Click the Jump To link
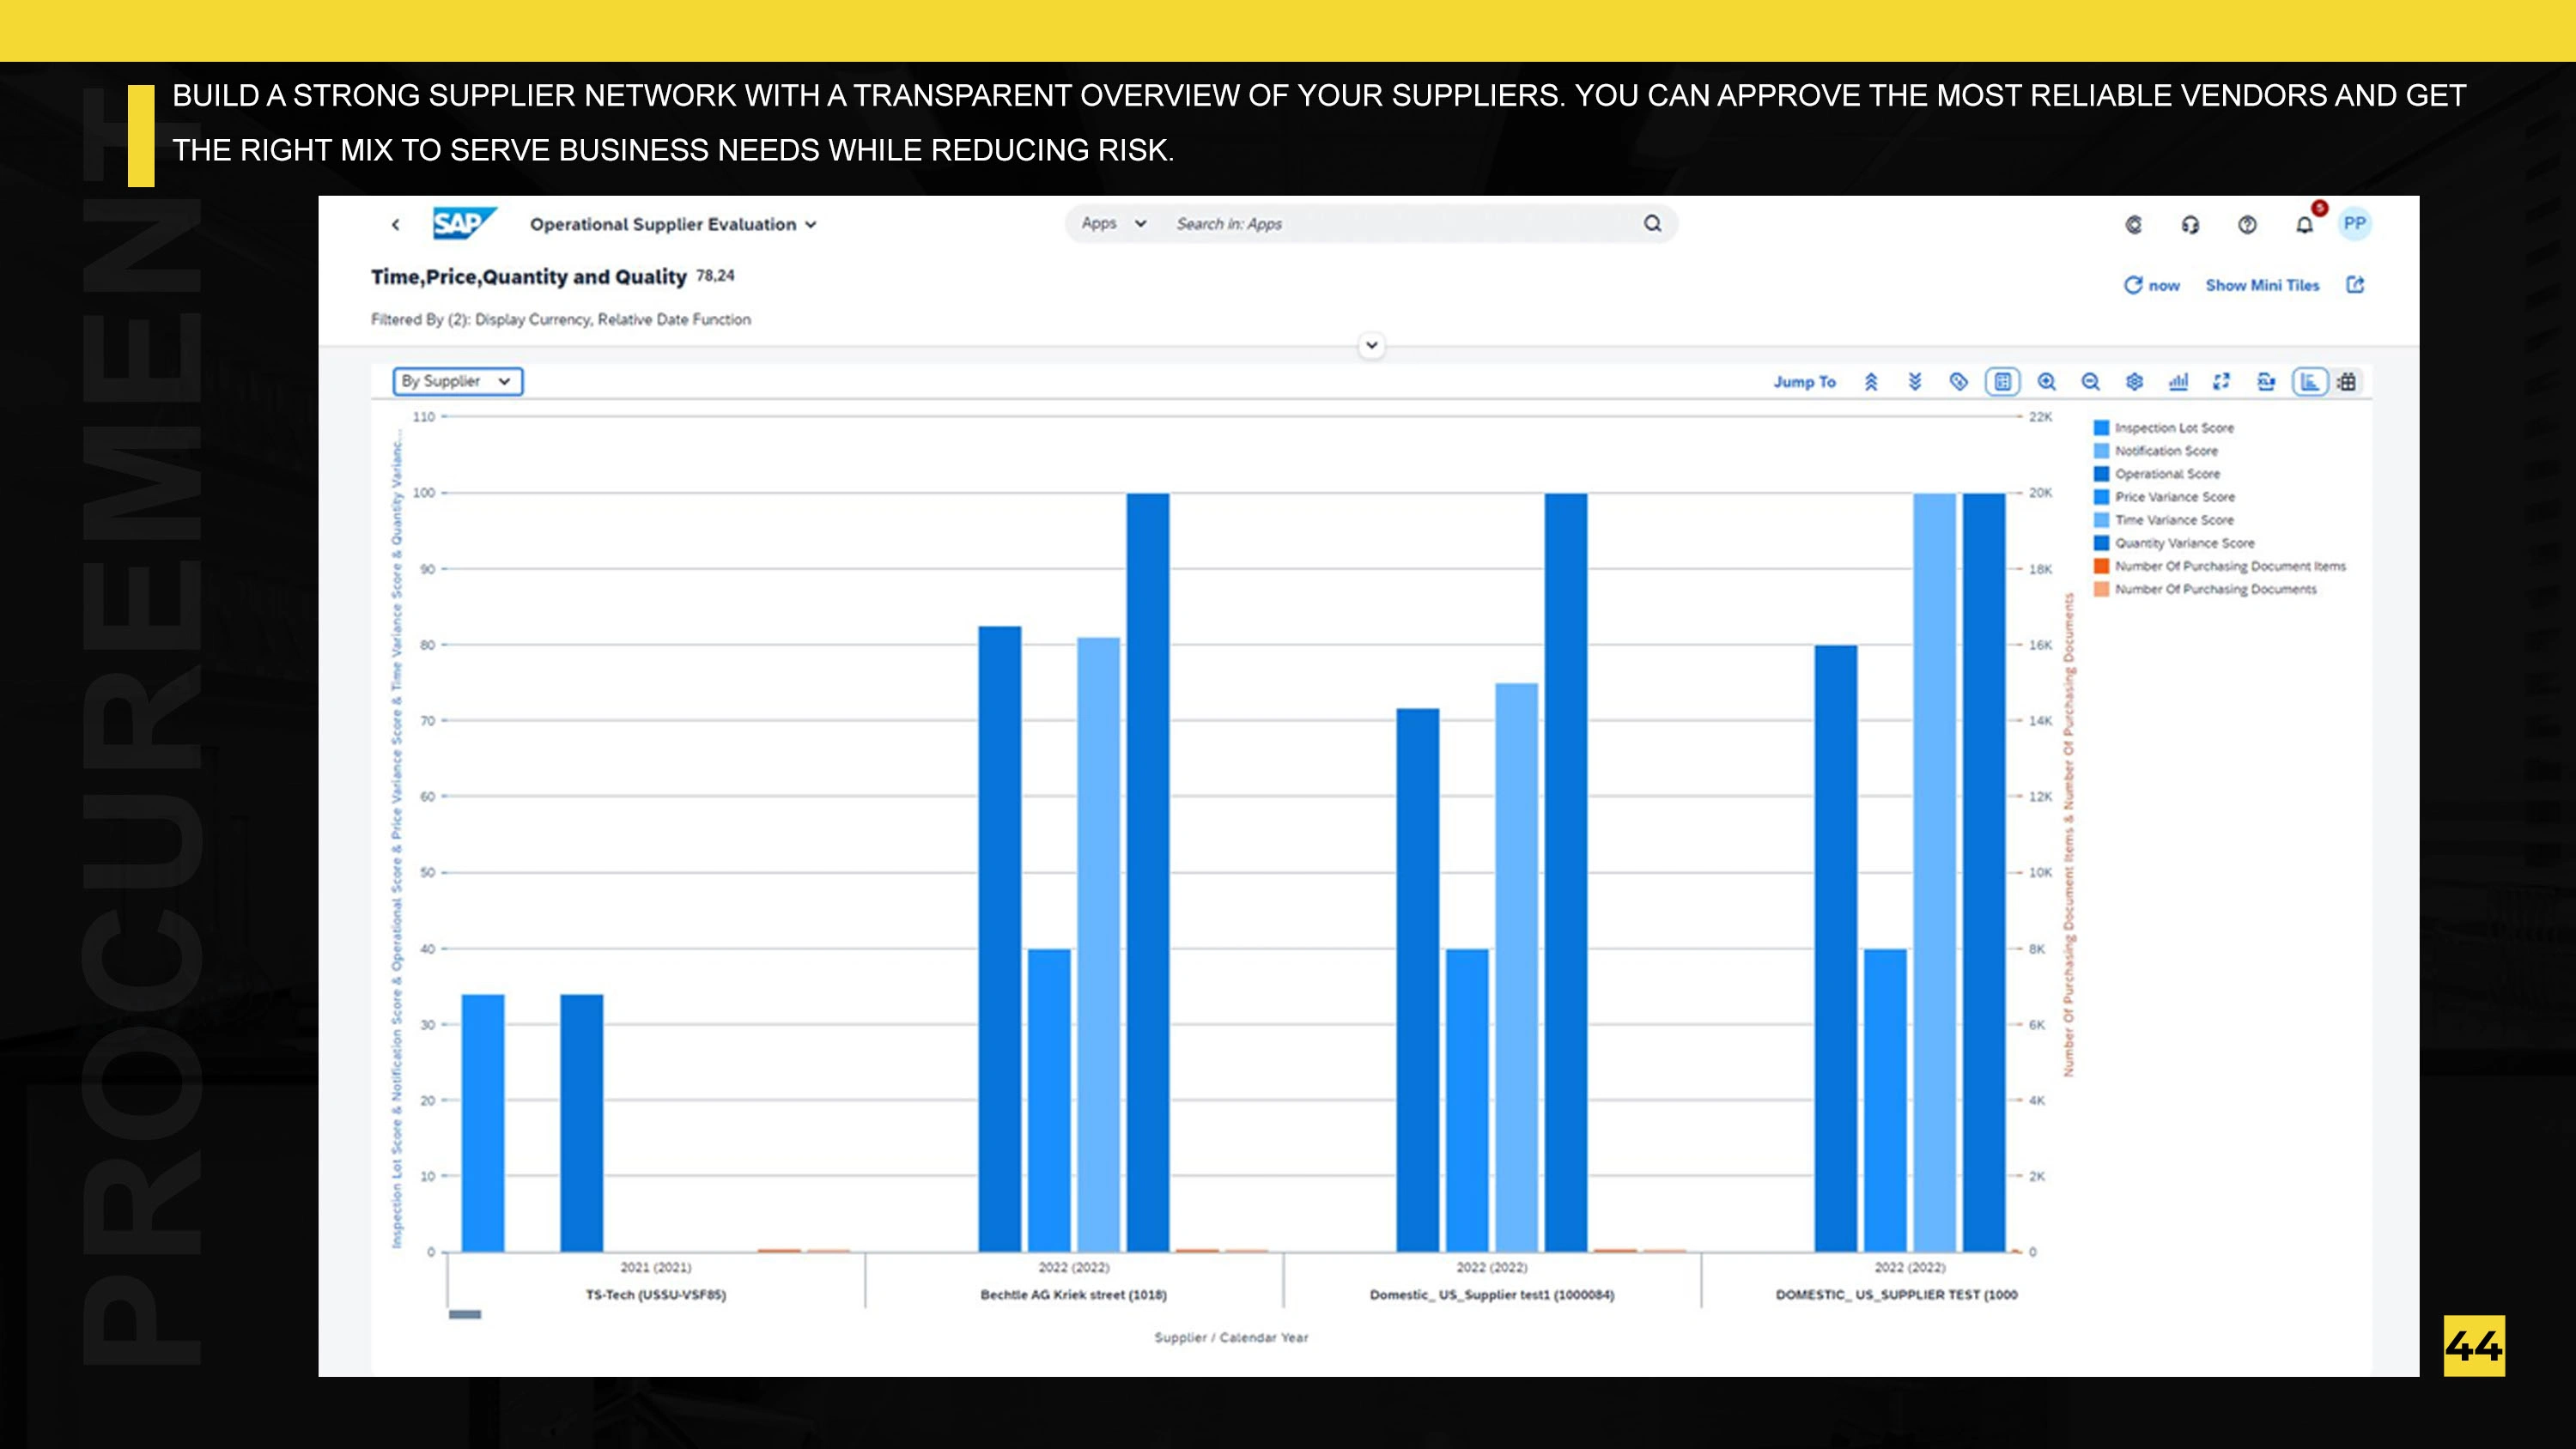Image resolution: width=2576 pixels, height=1449 pixels. click(1804, 381)
